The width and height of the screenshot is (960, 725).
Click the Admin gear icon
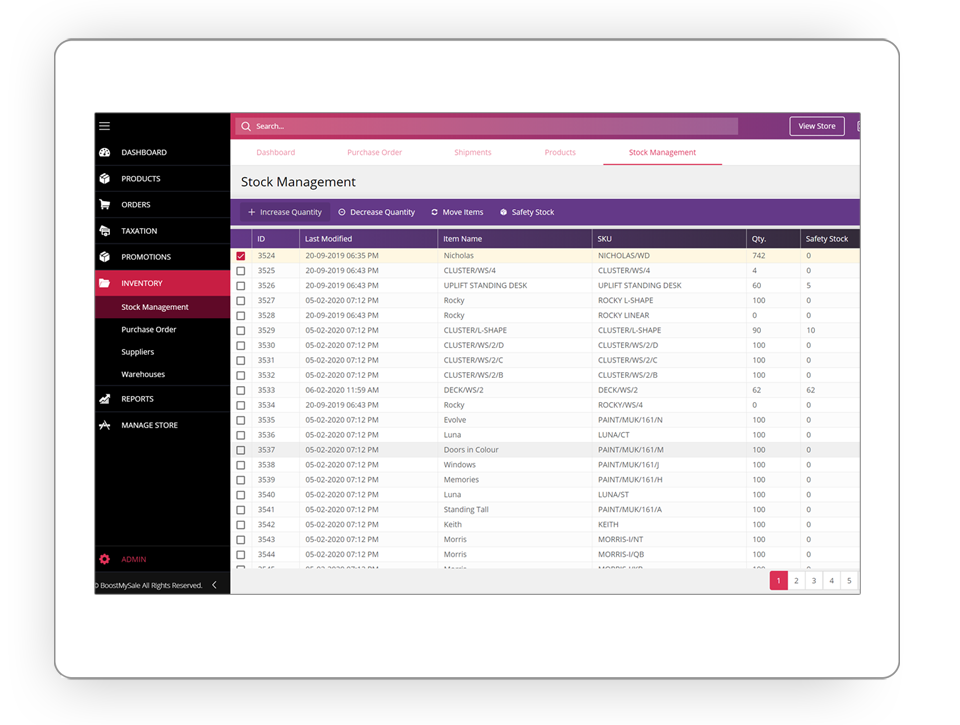coord(105,559)
